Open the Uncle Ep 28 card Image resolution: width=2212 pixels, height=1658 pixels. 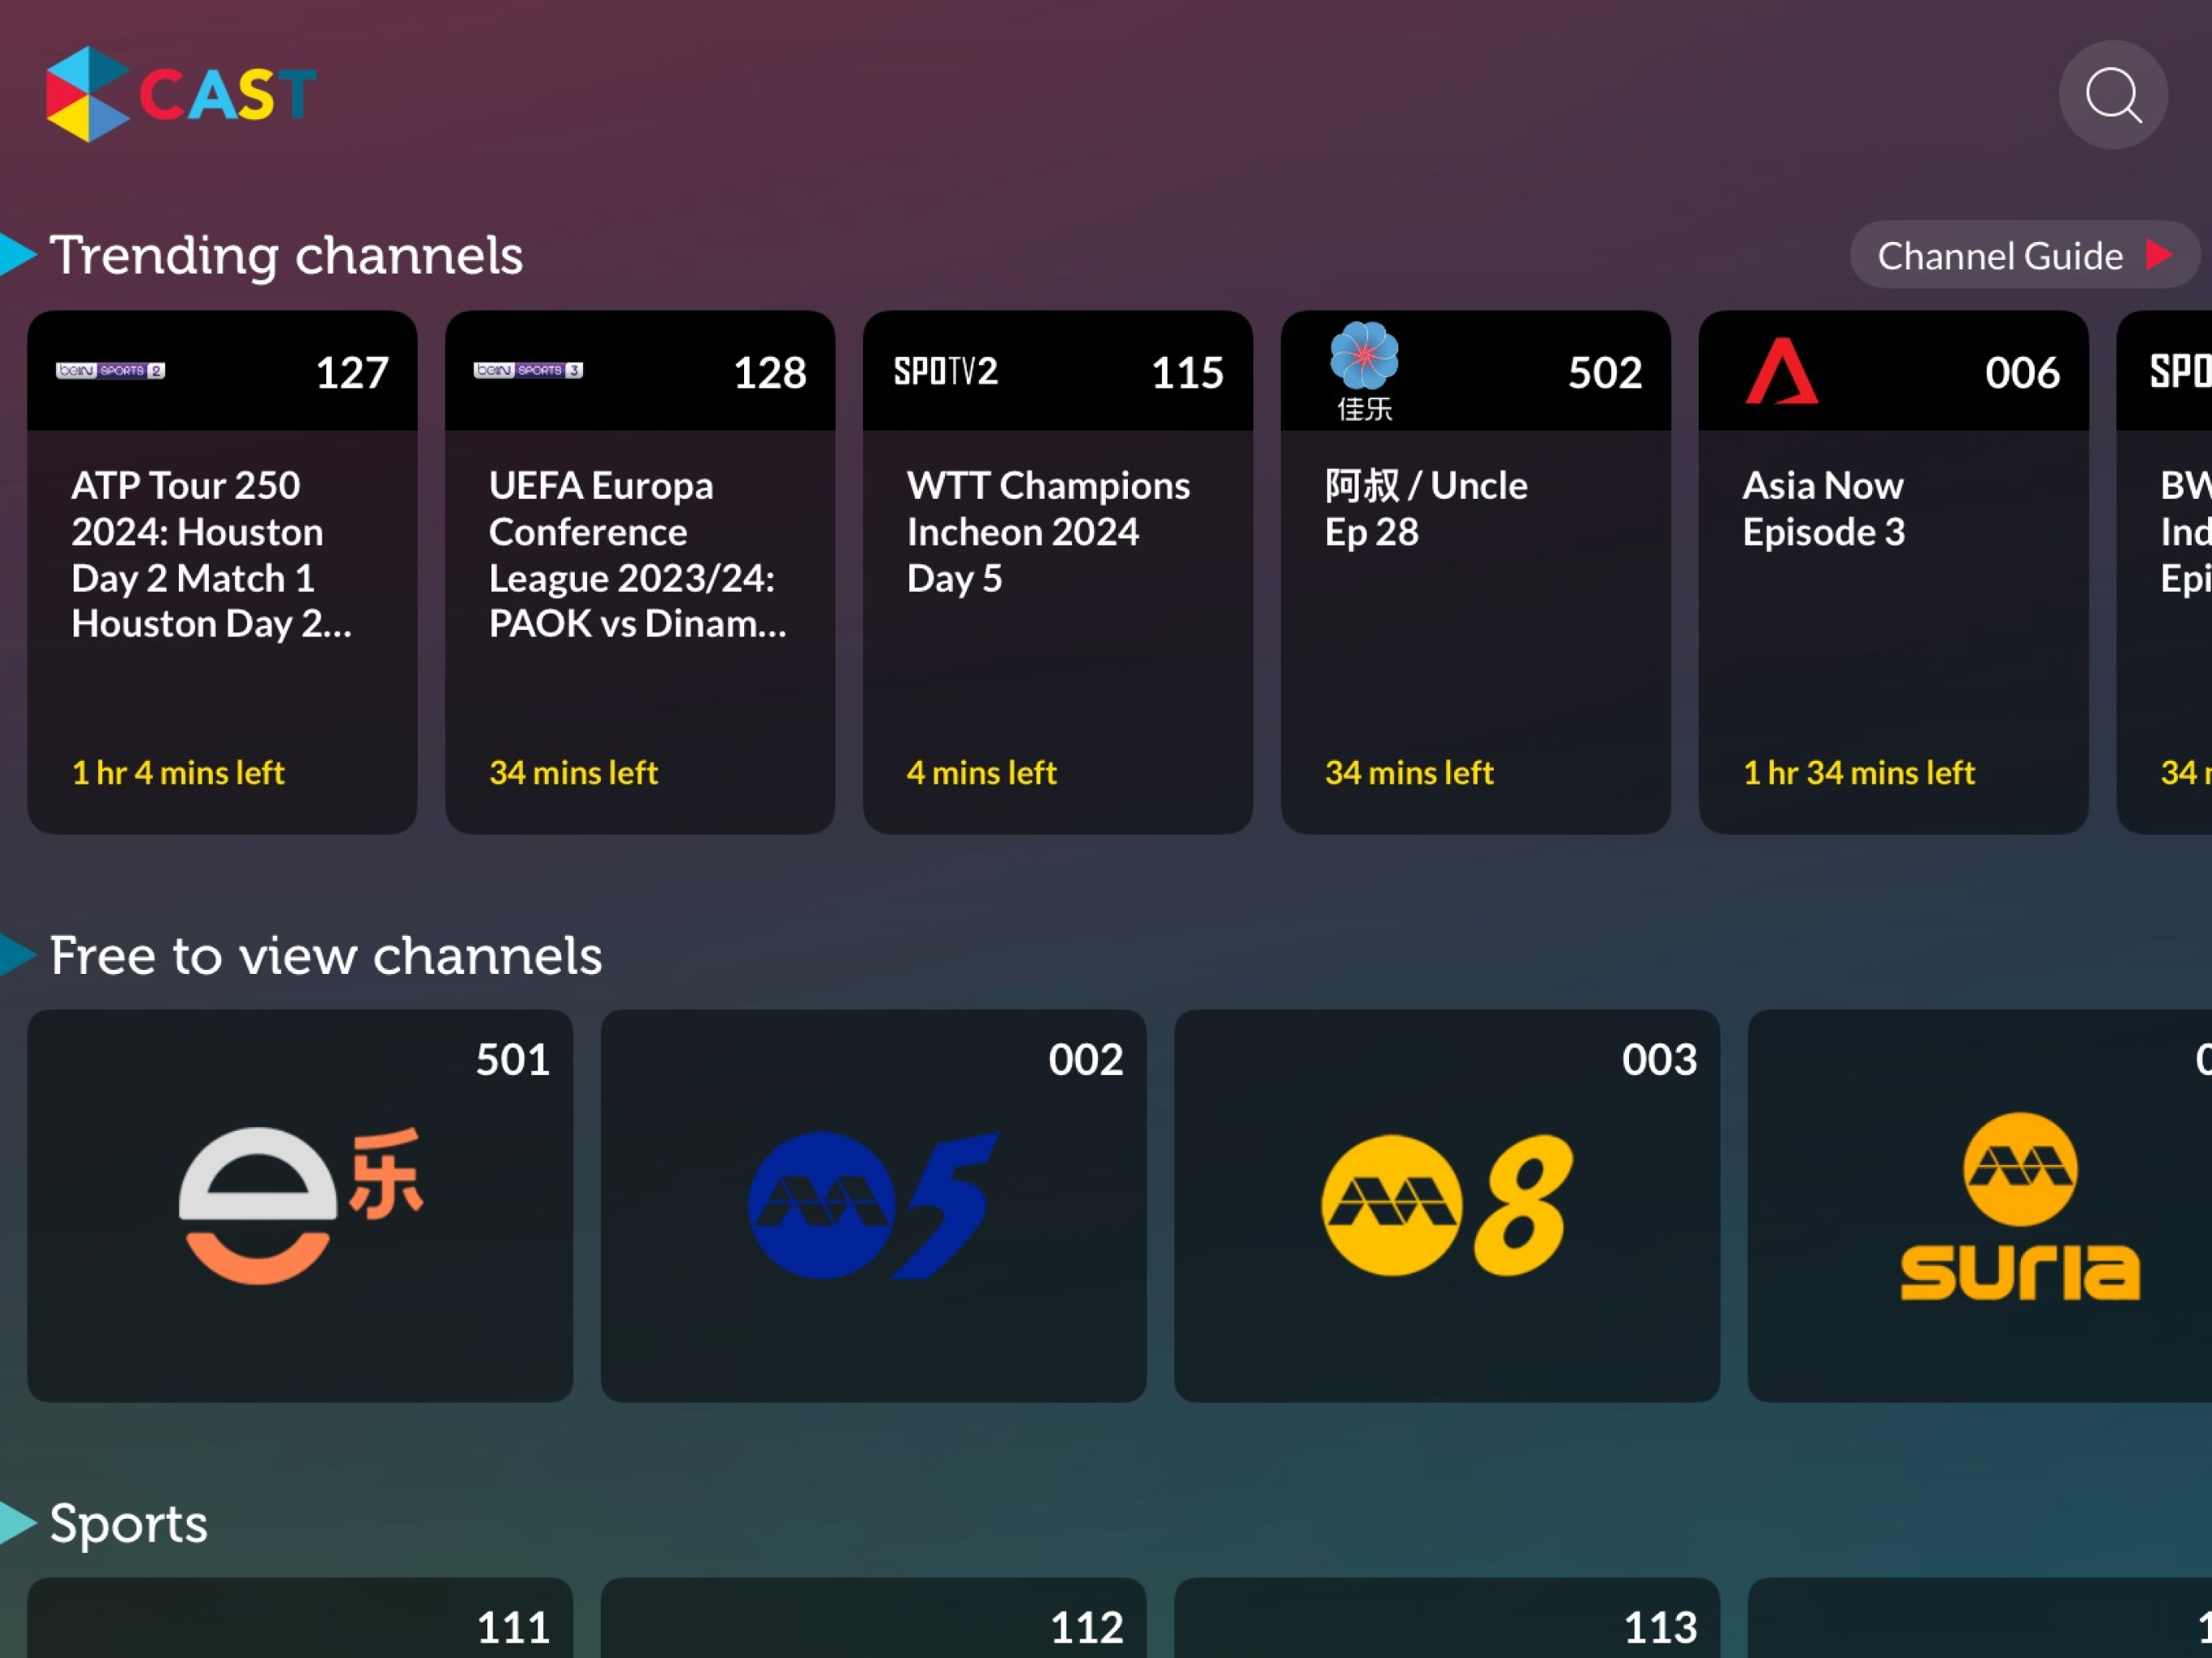(1476, 572)
